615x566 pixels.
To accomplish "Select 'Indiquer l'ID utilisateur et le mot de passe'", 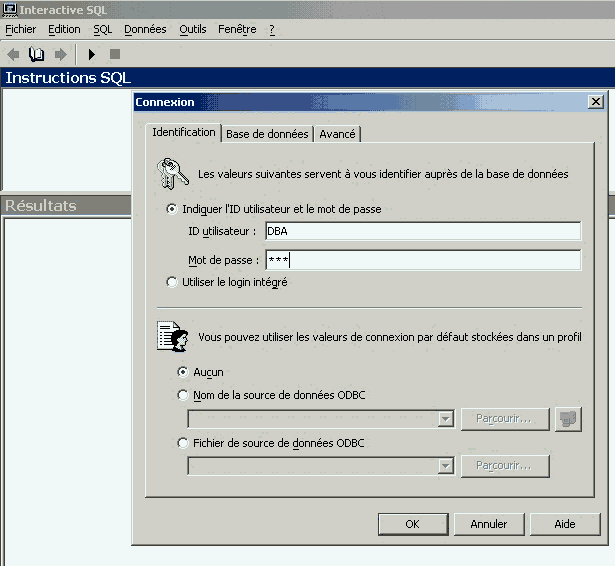I will (172, 209).
